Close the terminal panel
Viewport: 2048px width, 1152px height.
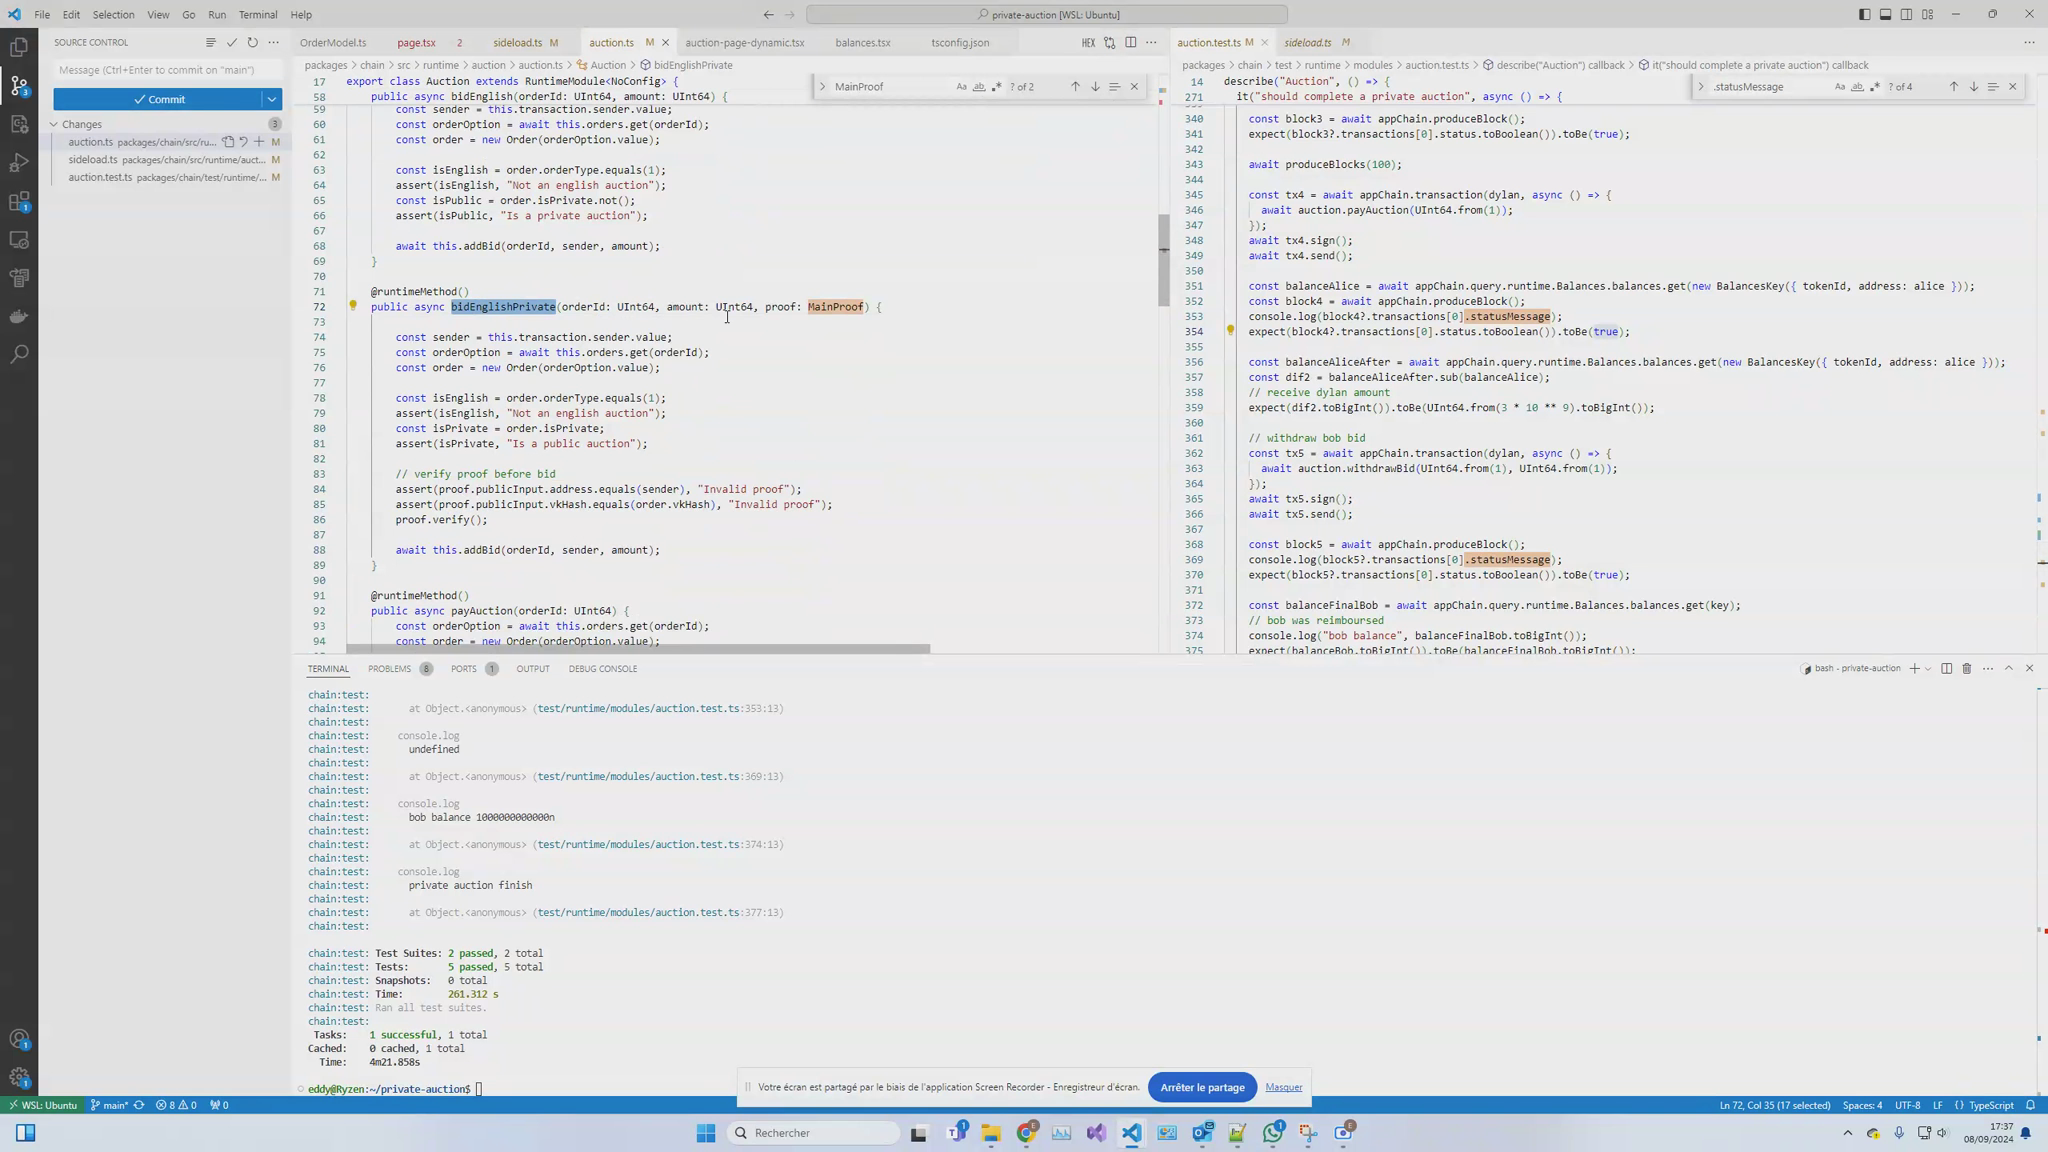coord(2029,669)
